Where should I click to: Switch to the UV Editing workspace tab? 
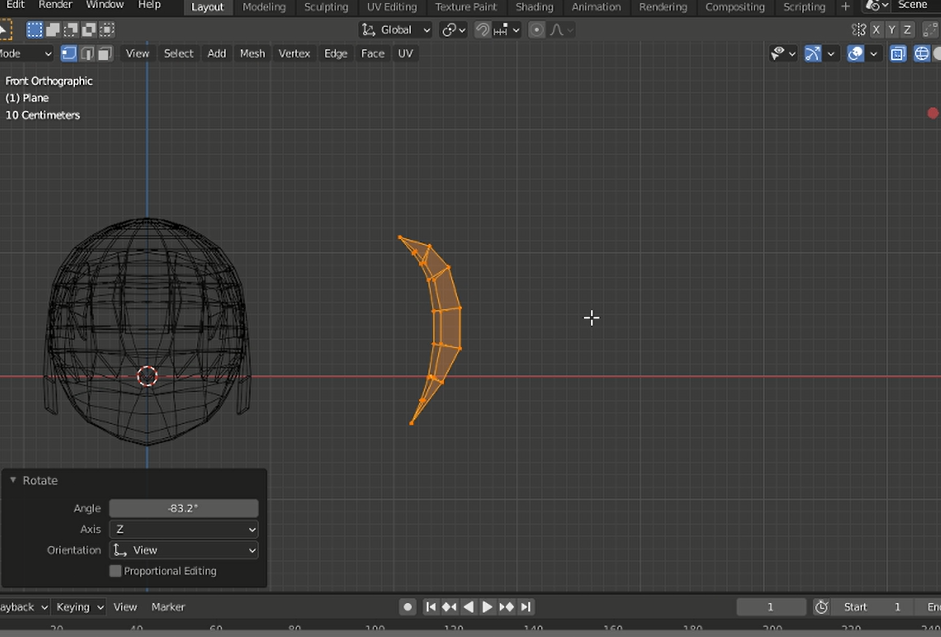392,7
